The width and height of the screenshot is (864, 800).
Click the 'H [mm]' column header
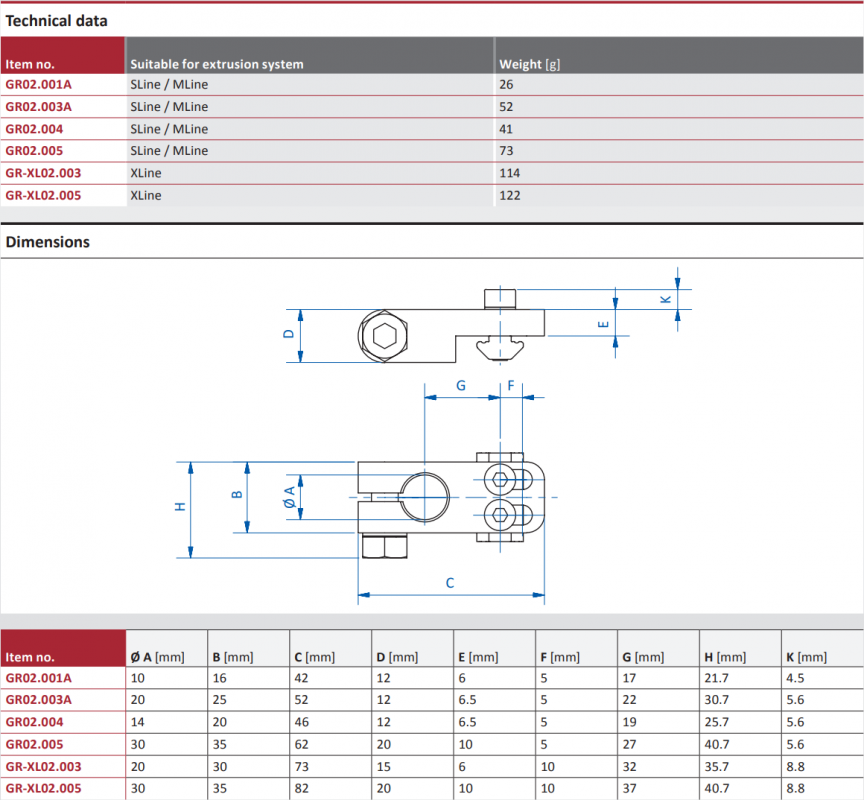click(725, 657)
